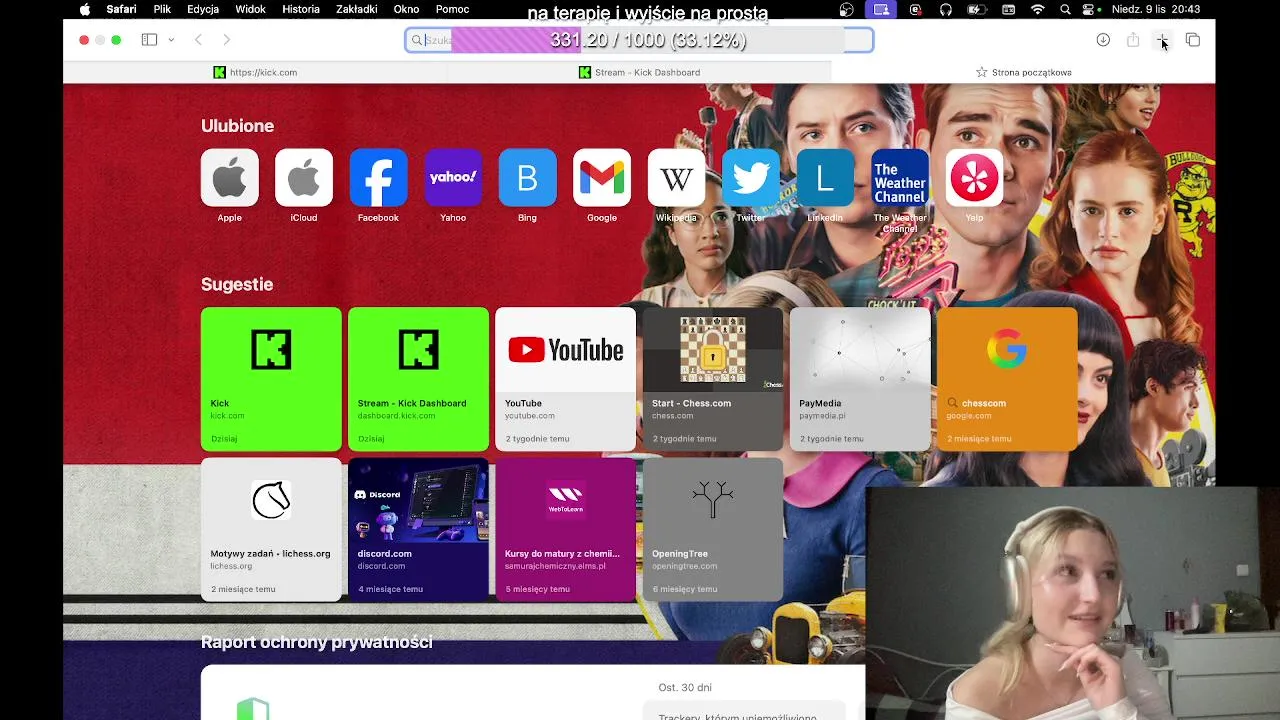
Task: Click the Sugestie section heading
Action: pyautogui.click(x=237, y=284)
